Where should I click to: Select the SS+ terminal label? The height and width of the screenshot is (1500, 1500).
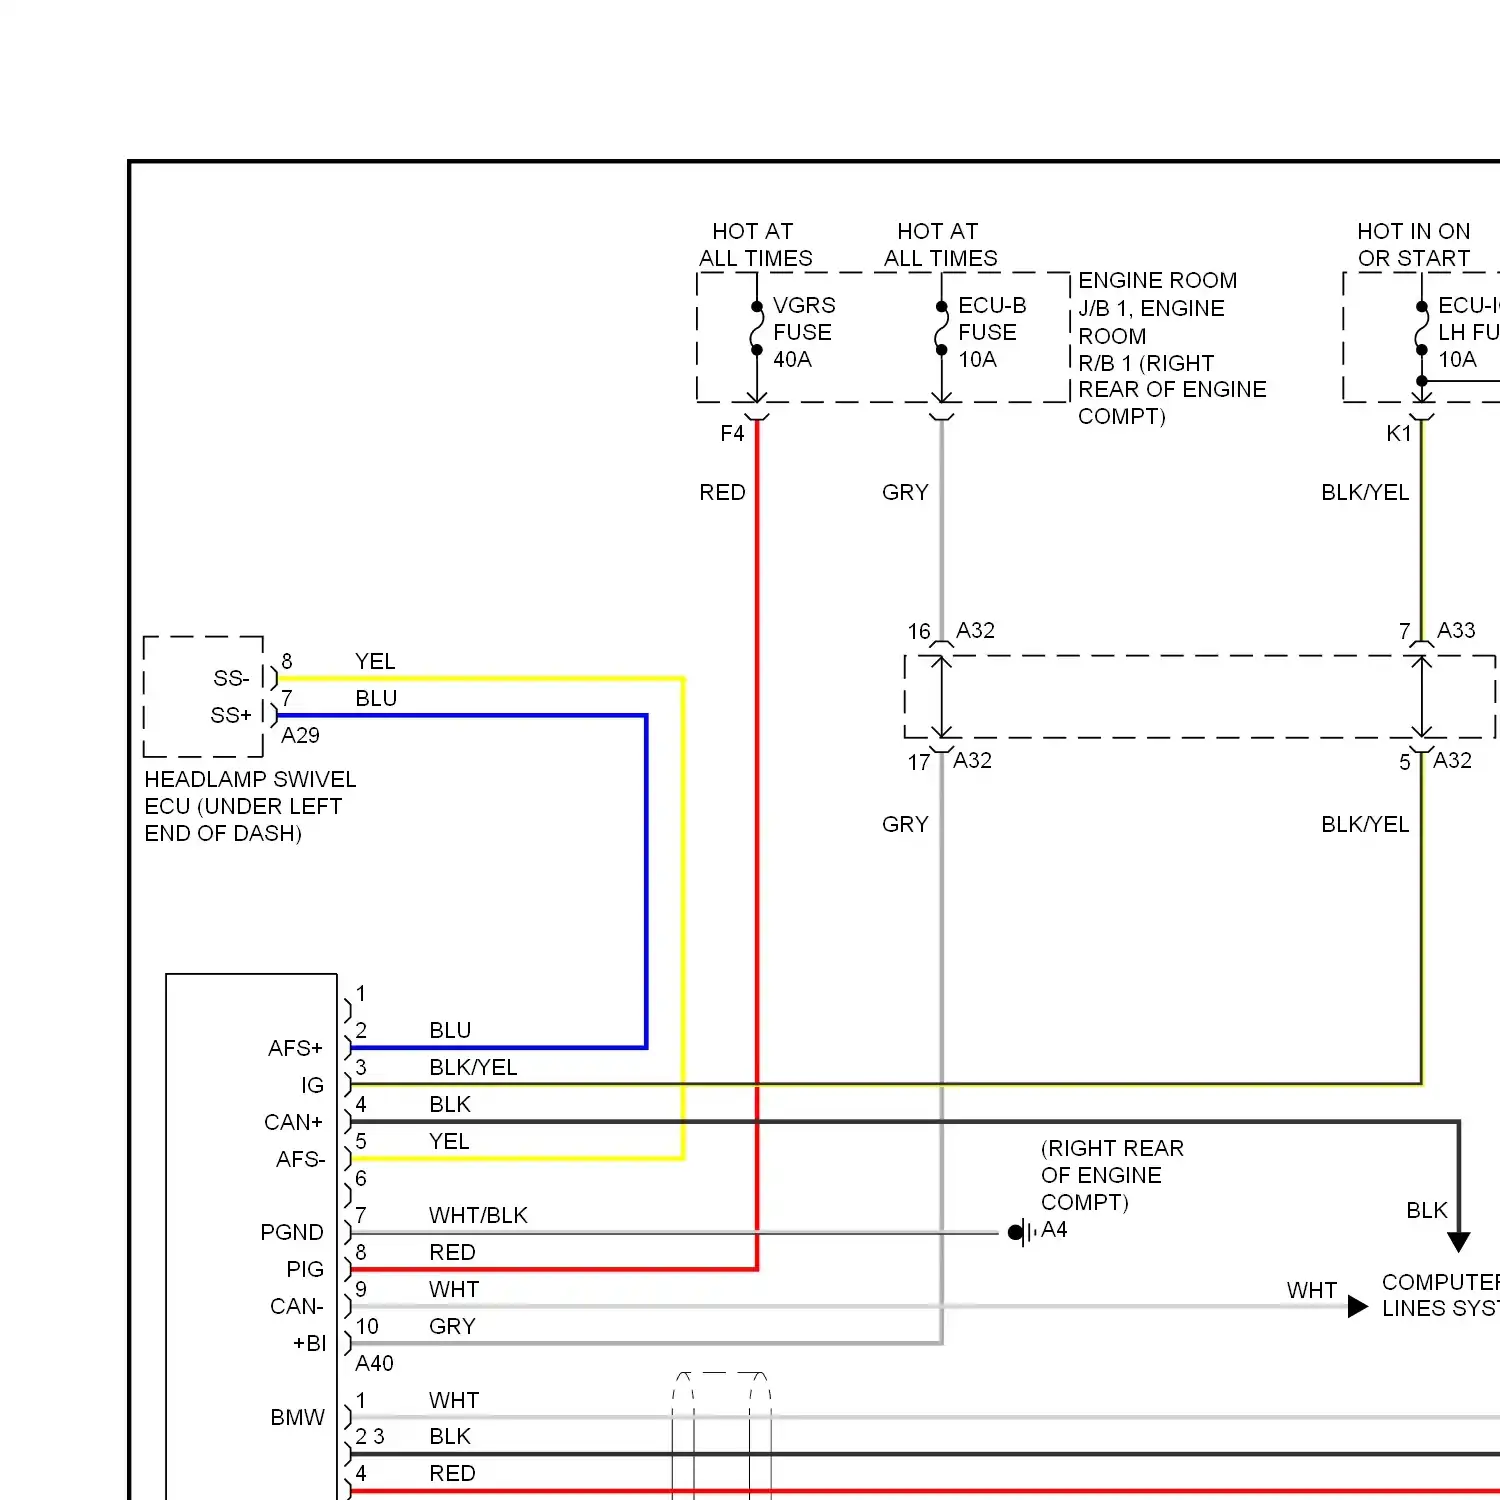231,715
